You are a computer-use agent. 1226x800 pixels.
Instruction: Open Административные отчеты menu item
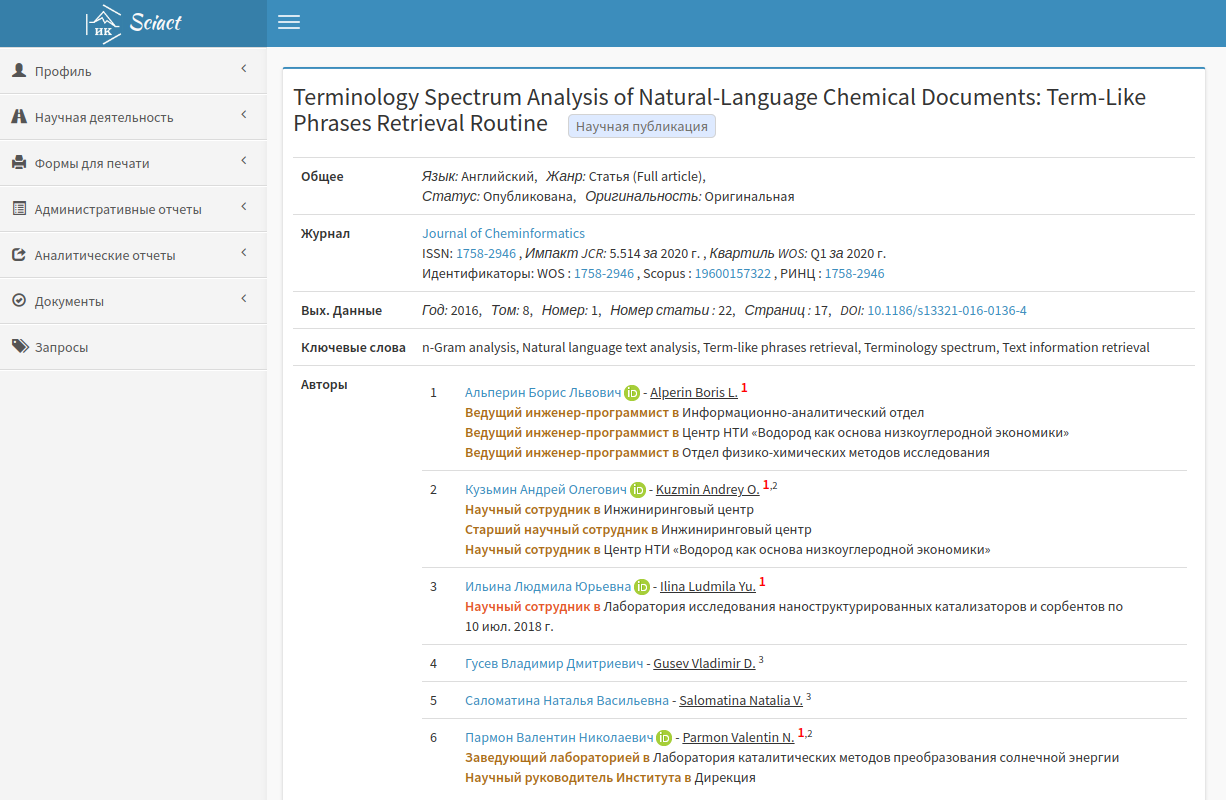(118, 209)
